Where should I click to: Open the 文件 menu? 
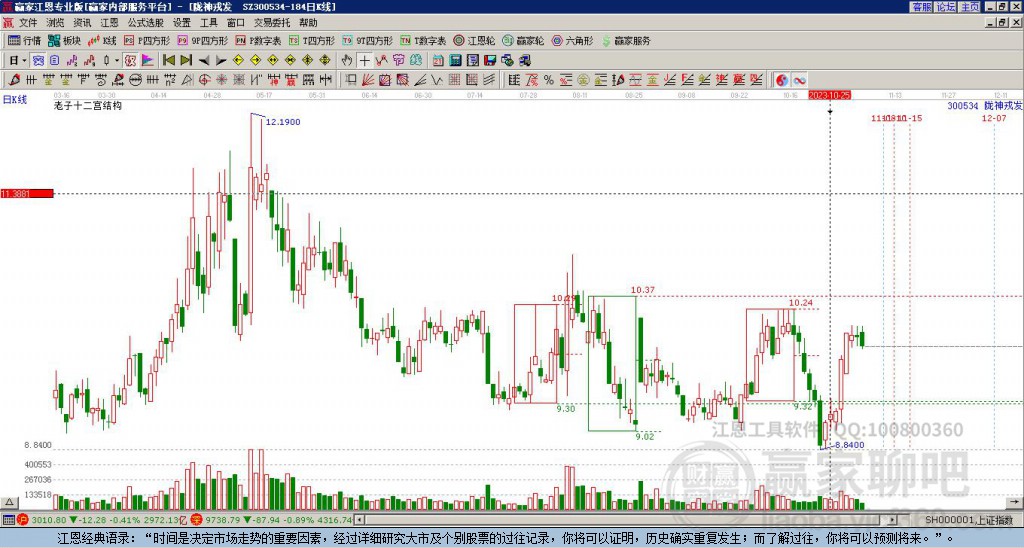tap(28, 23)
